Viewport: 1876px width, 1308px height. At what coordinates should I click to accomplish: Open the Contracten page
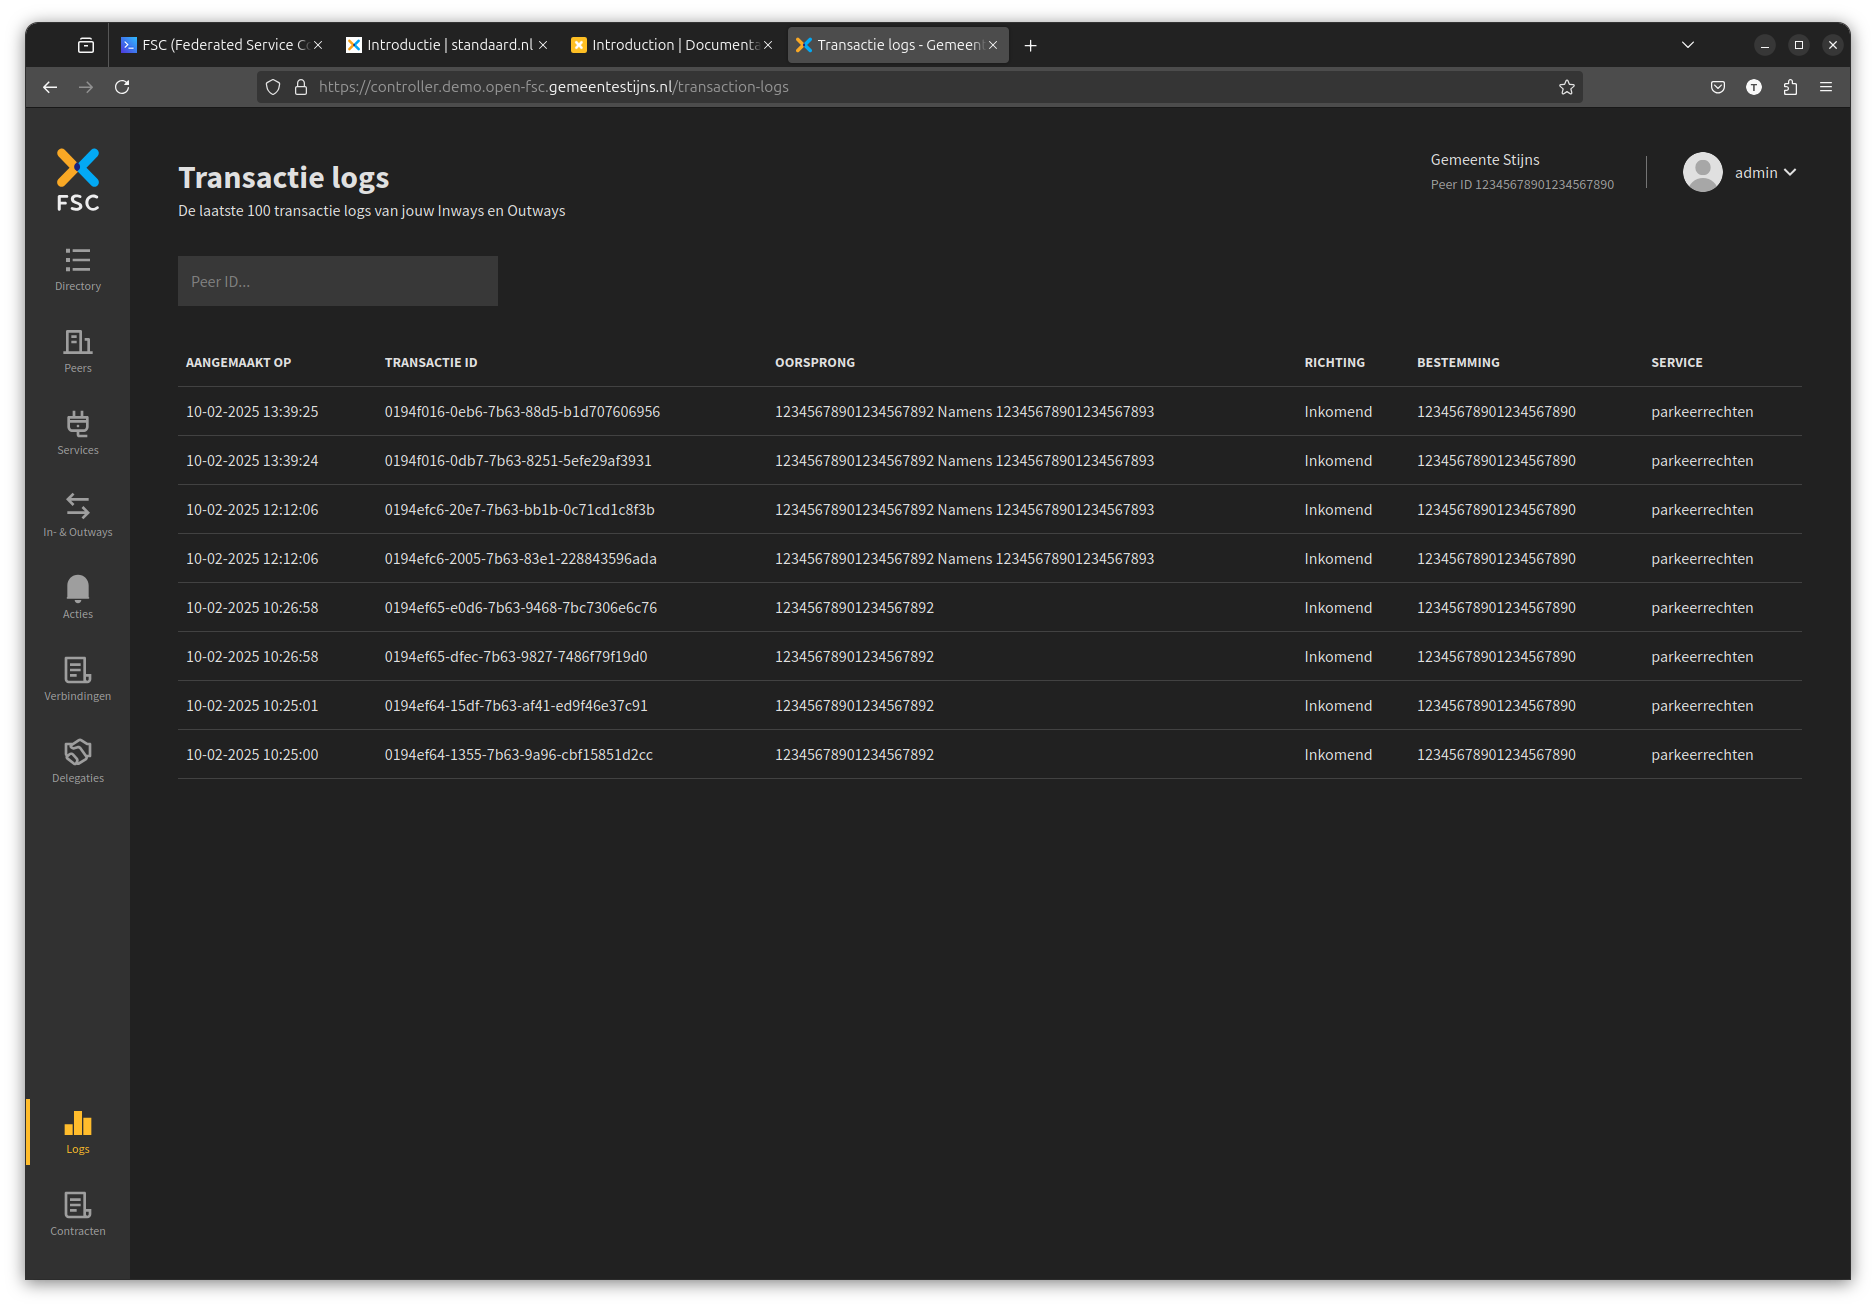77,1214
